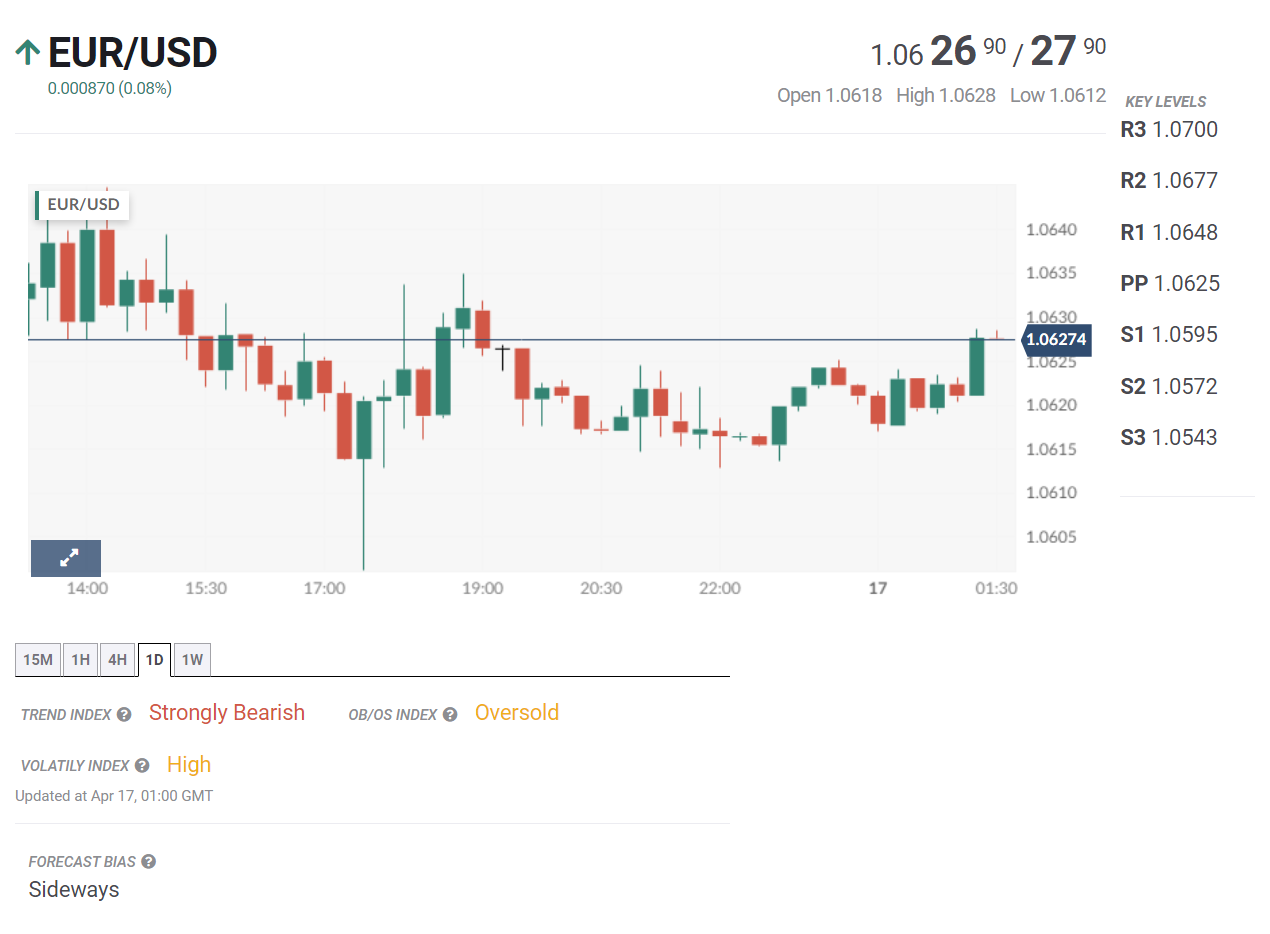This screenshot has height=934, width=1270.
Task: Click the Open 1.0618 value
Action: (830, 96)
